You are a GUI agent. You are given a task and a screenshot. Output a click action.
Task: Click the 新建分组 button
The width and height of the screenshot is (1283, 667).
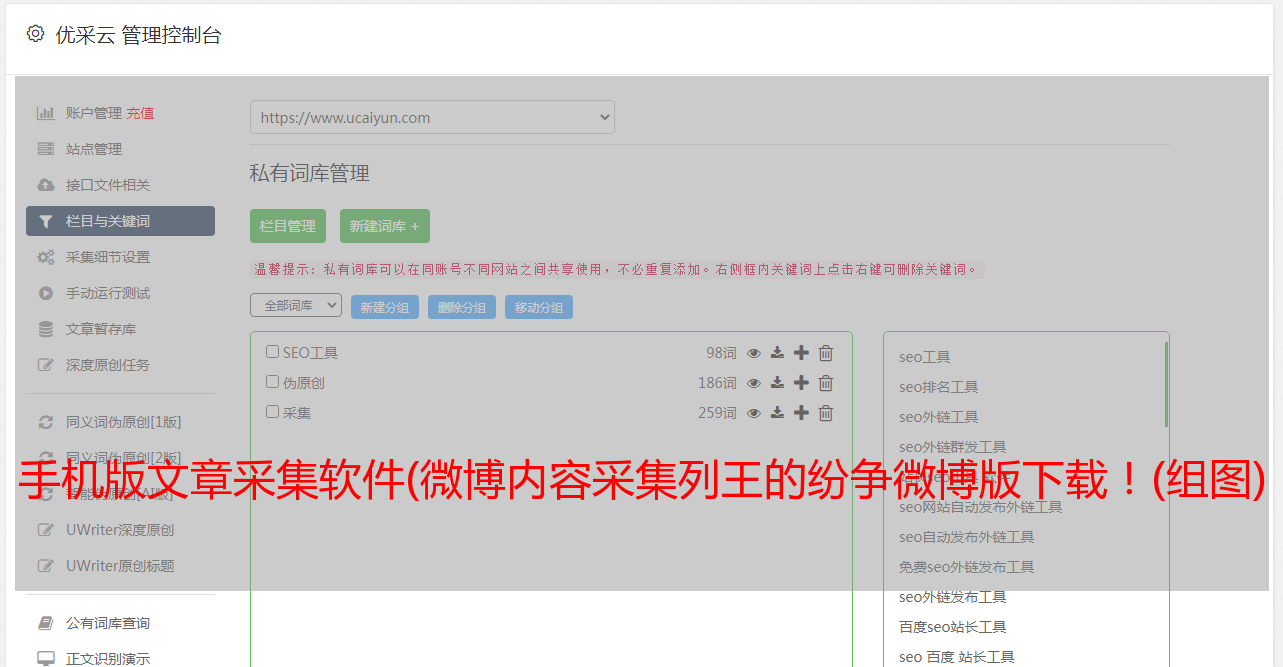385,307
